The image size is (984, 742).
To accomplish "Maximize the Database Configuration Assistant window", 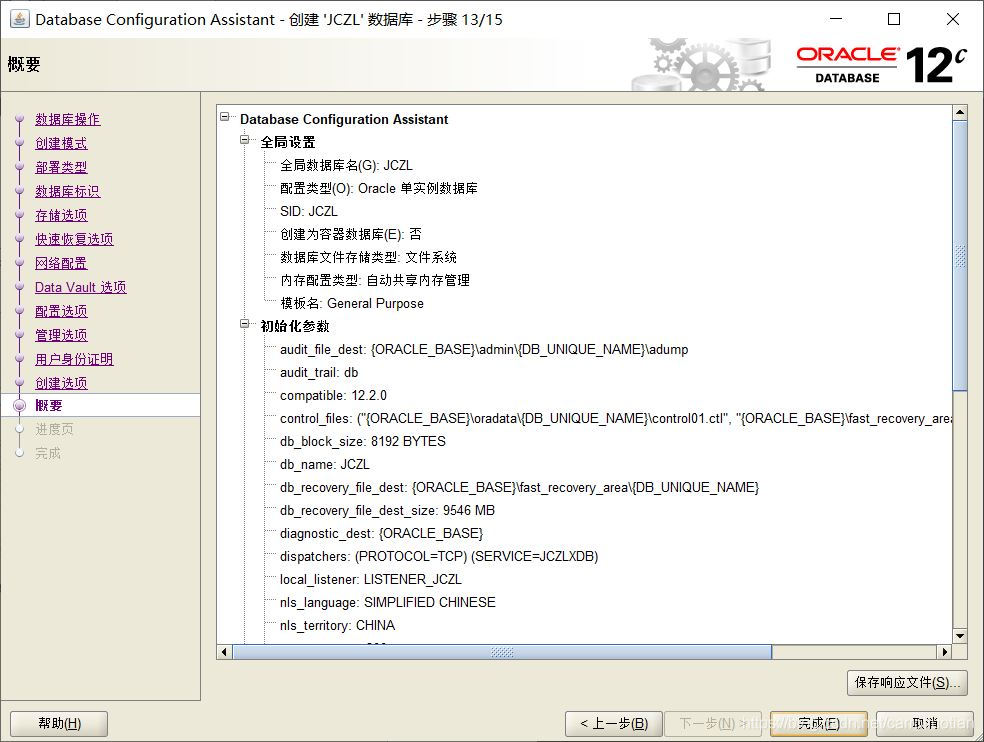I will tap(894, 19).
